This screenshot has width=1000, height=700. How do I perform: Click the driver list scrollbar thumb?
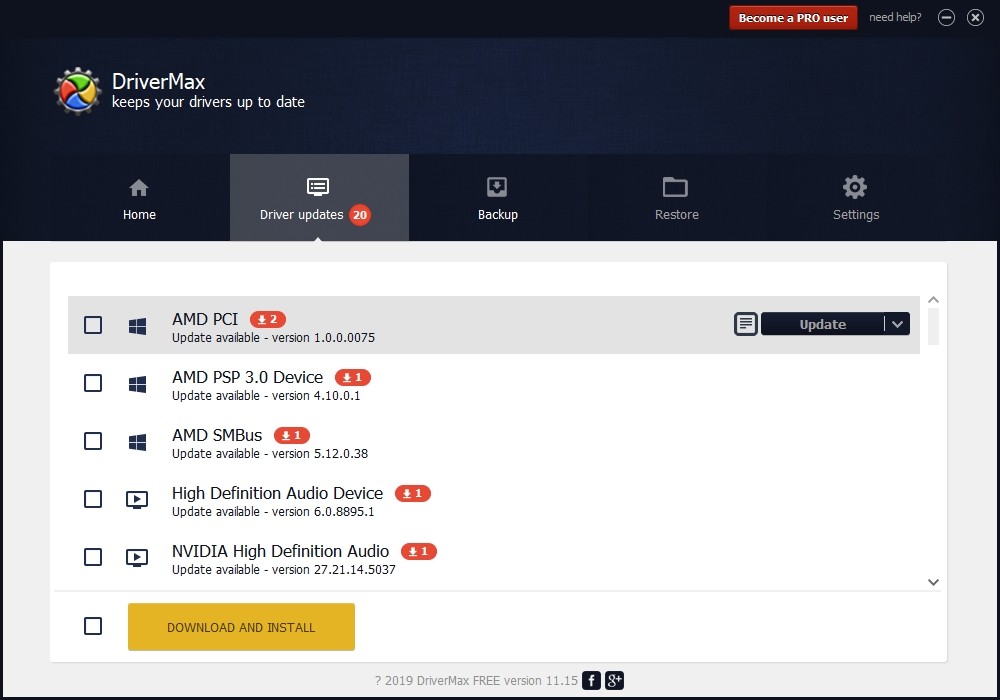pyautogui.click(x=934, y=326)
